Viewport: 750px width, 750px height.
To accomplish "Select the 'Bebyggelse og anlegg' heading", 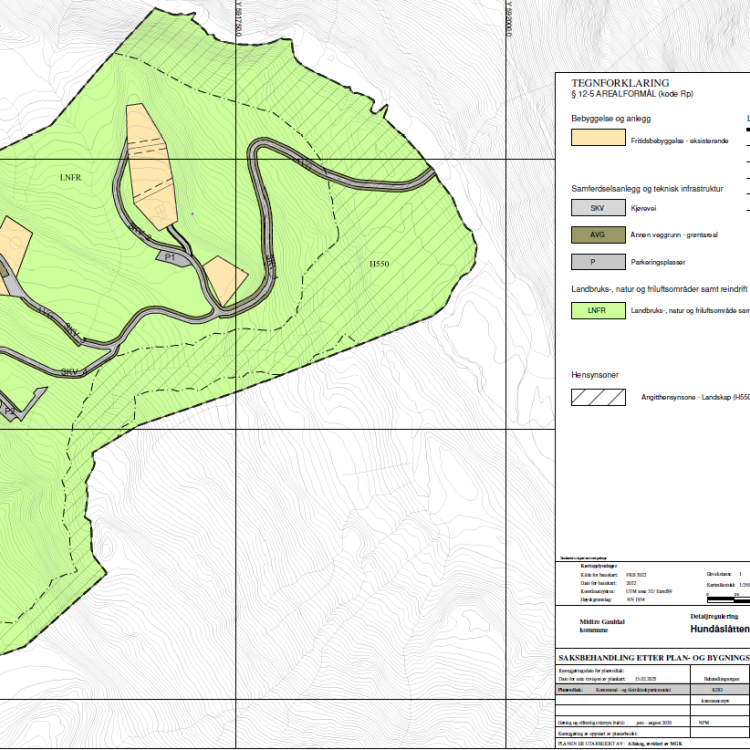I will coord(611,119).
